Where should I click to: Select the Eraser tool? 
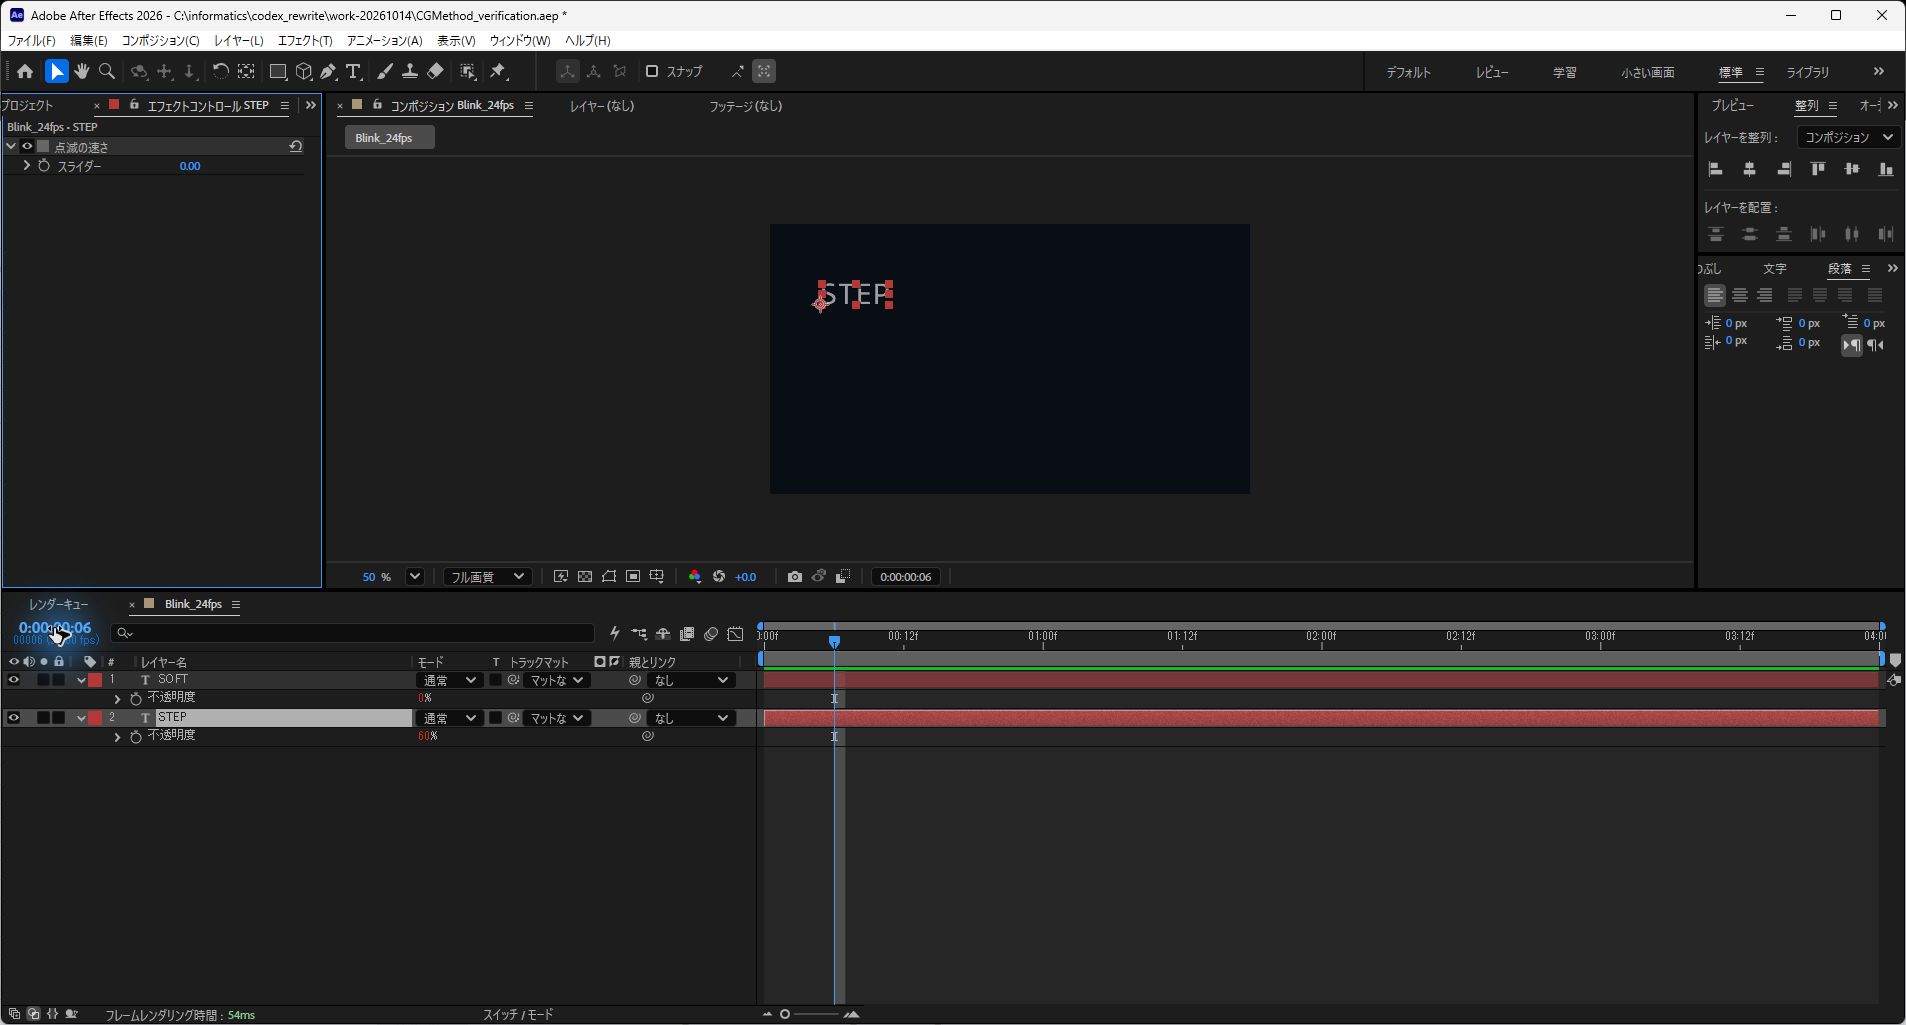pos(435,72)
